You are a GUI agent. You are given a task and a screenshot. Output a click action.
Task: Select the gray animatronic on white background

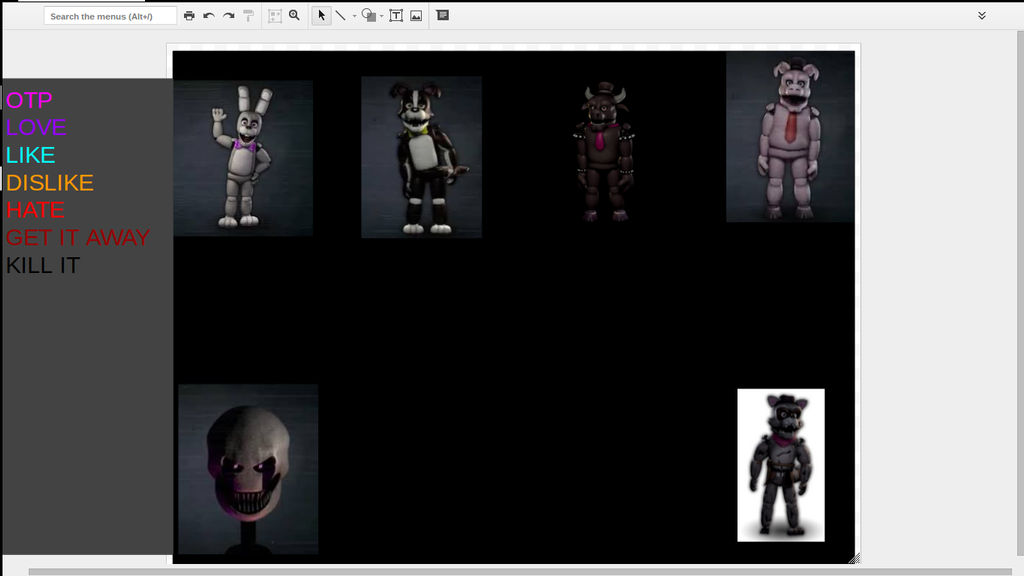(781, 465)
